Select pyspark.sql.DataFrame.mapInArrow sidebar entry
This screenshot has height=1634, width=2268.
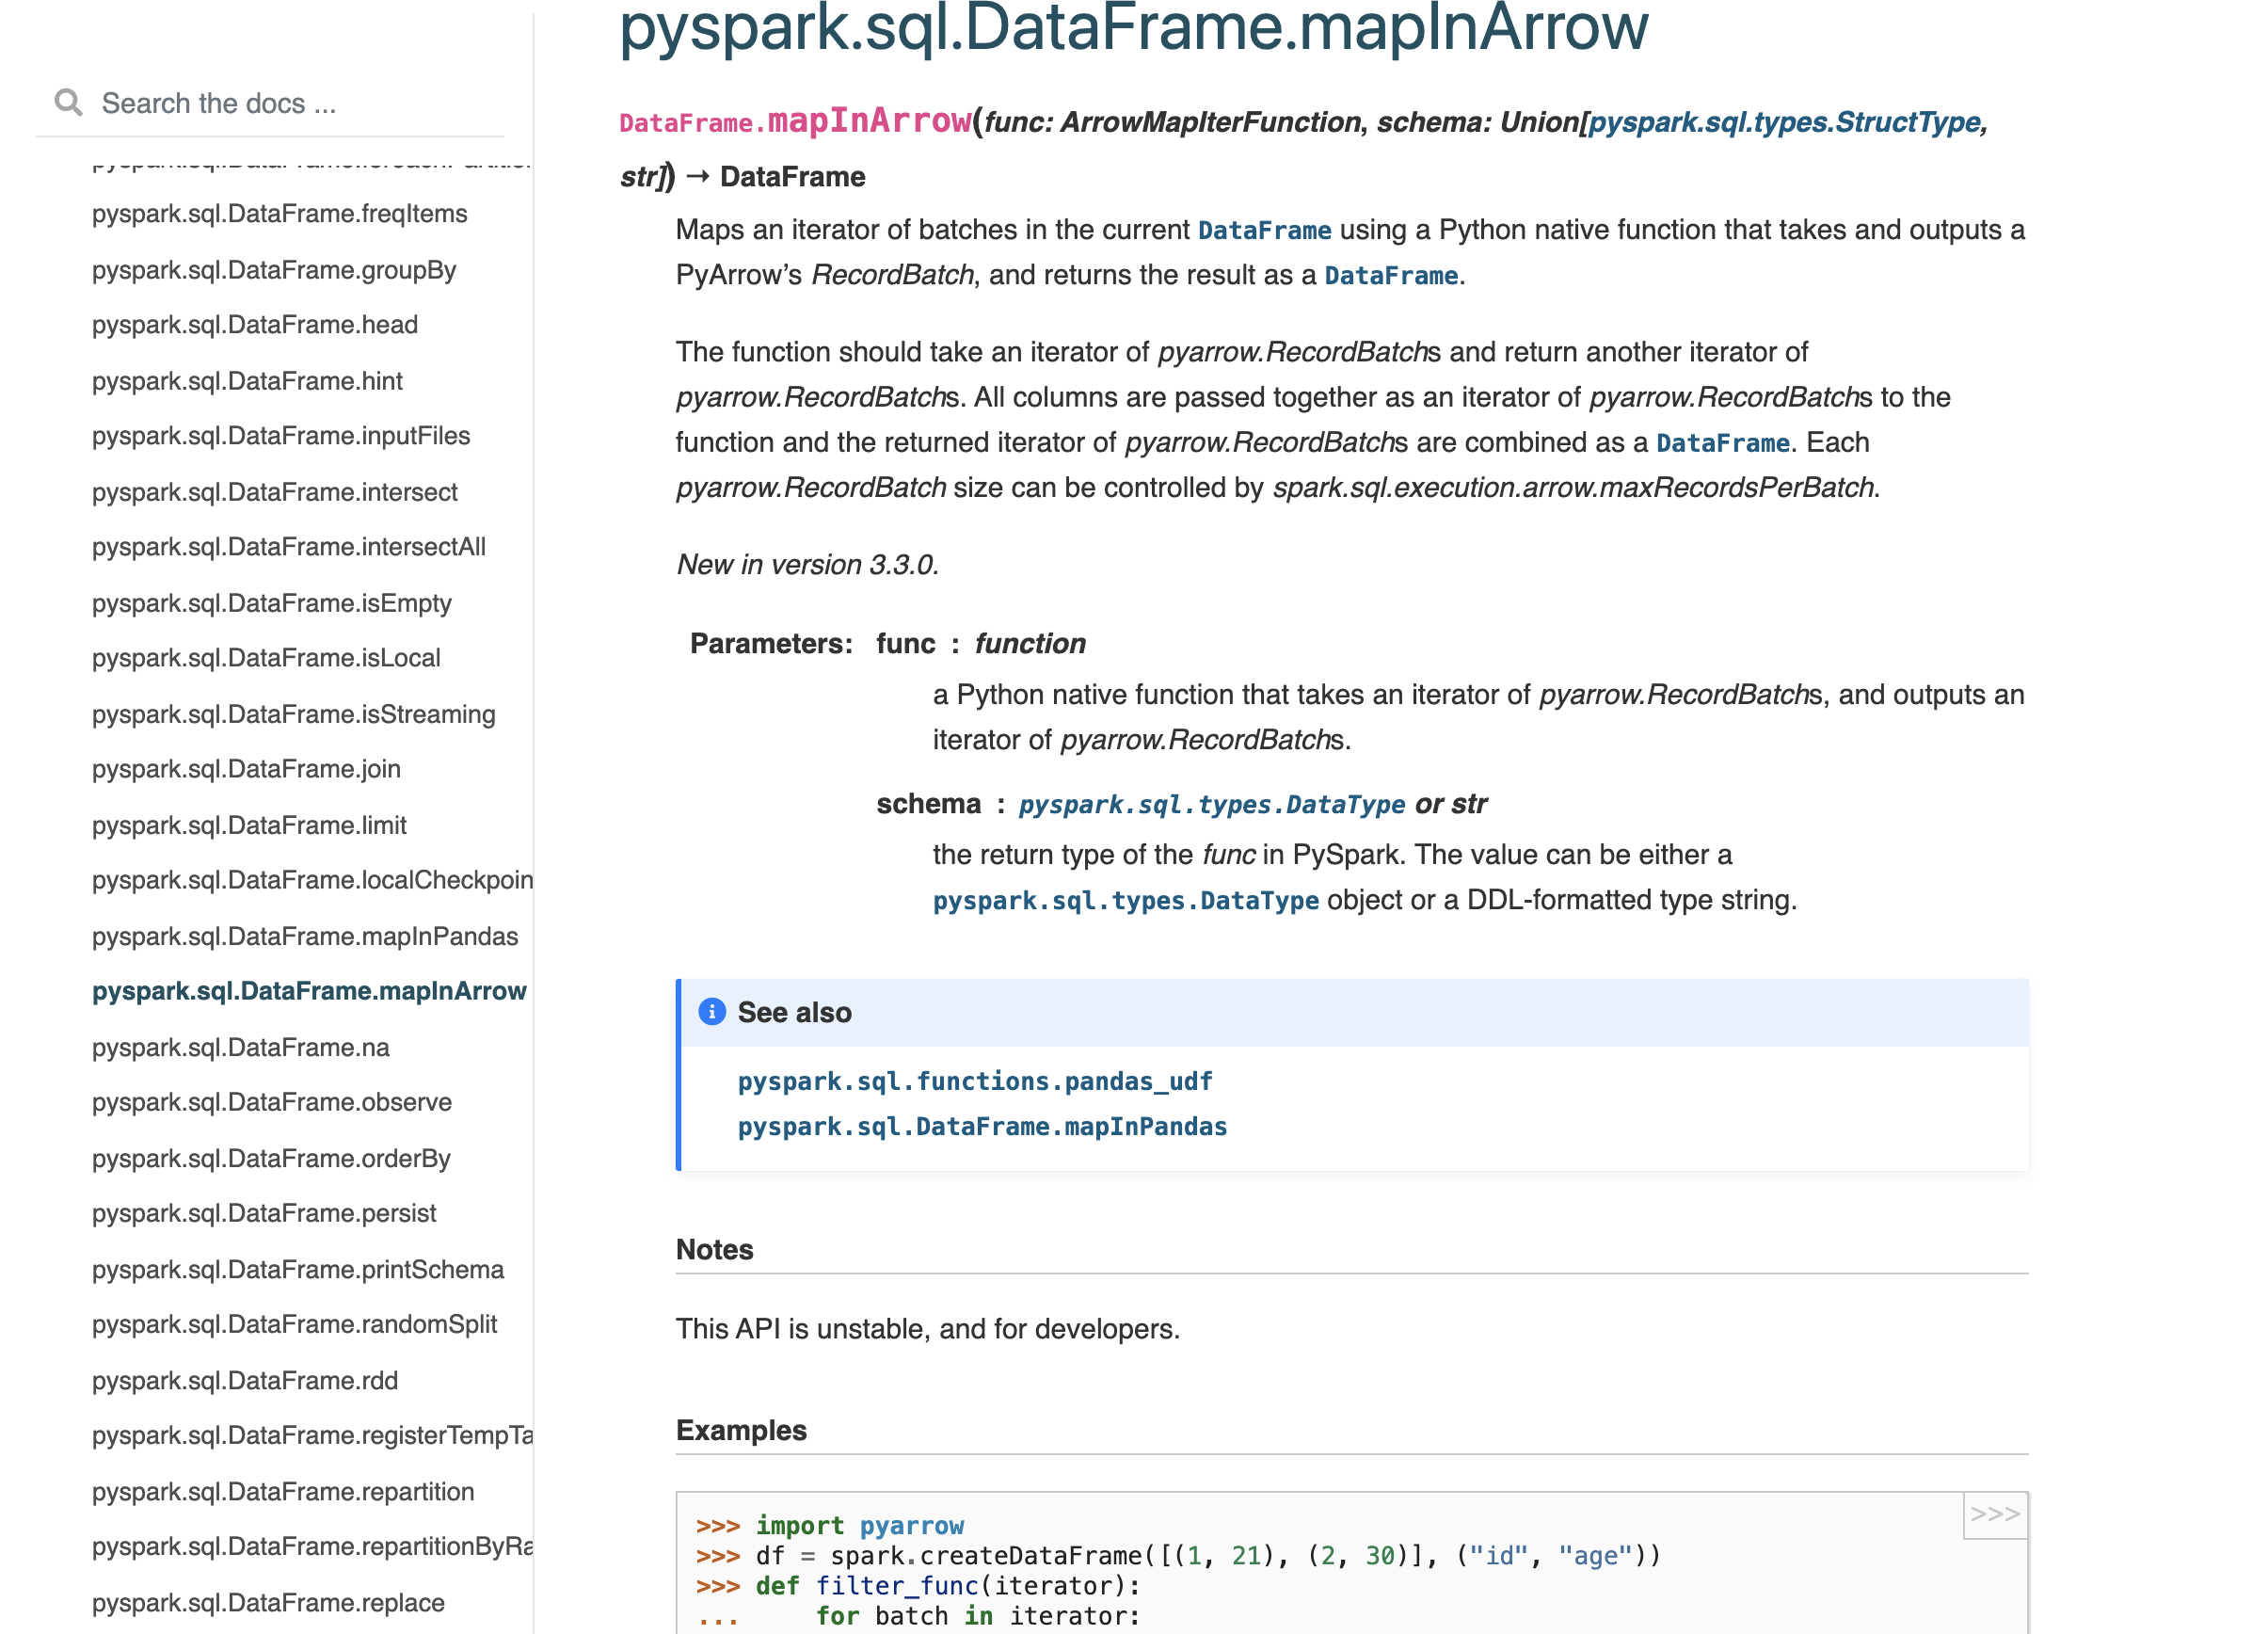[309, 991]
